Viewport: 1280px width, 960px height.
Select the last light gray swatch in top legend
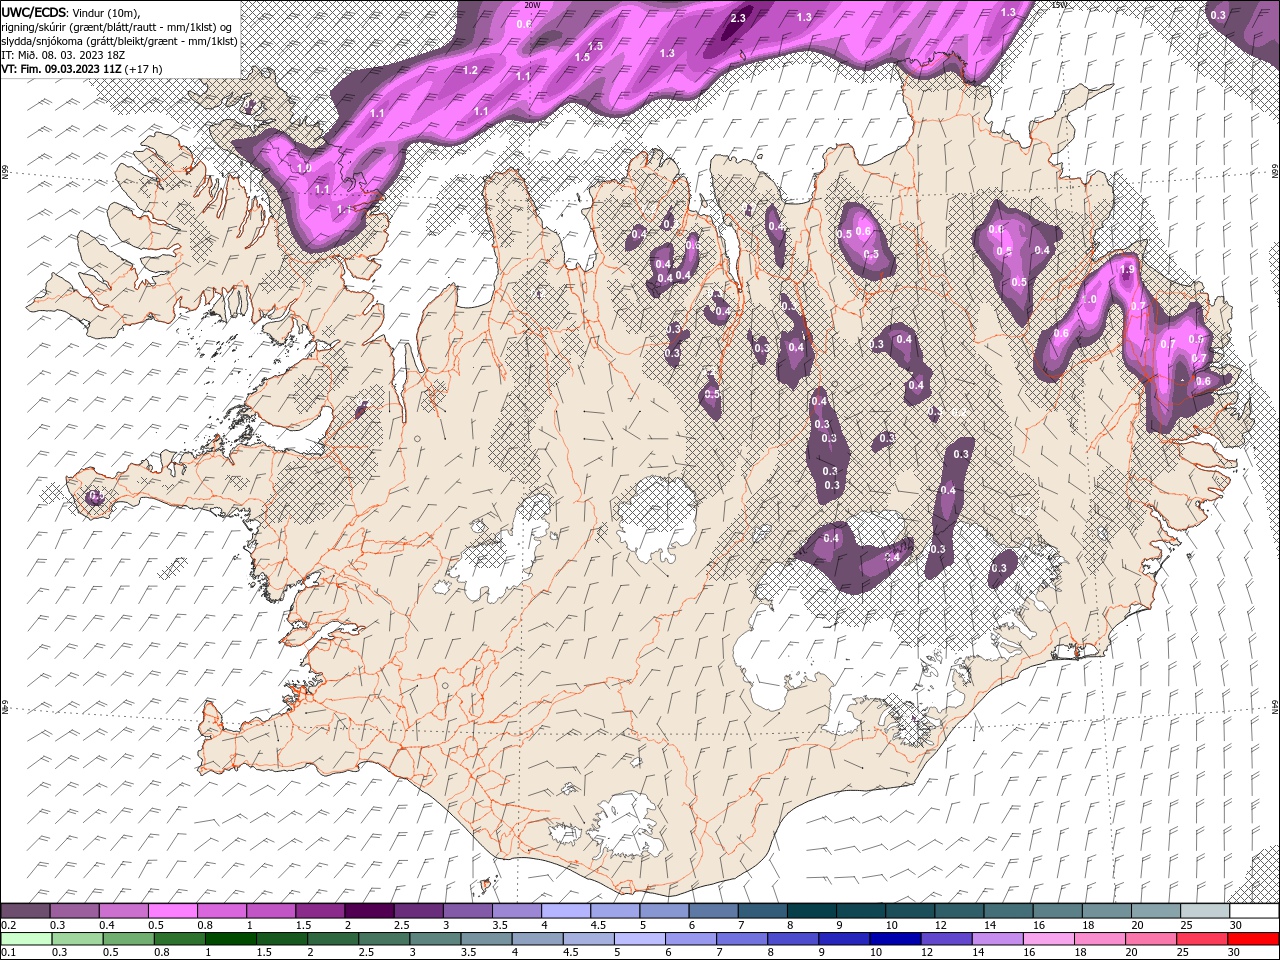click(1205, 911)
